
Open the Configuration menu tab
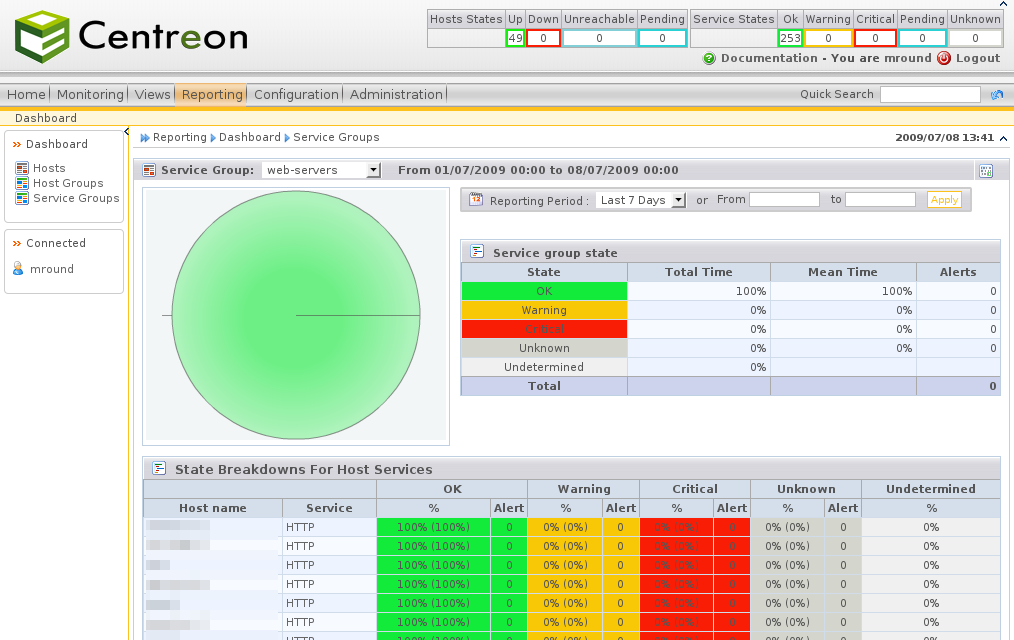click(x=296, y=94)
